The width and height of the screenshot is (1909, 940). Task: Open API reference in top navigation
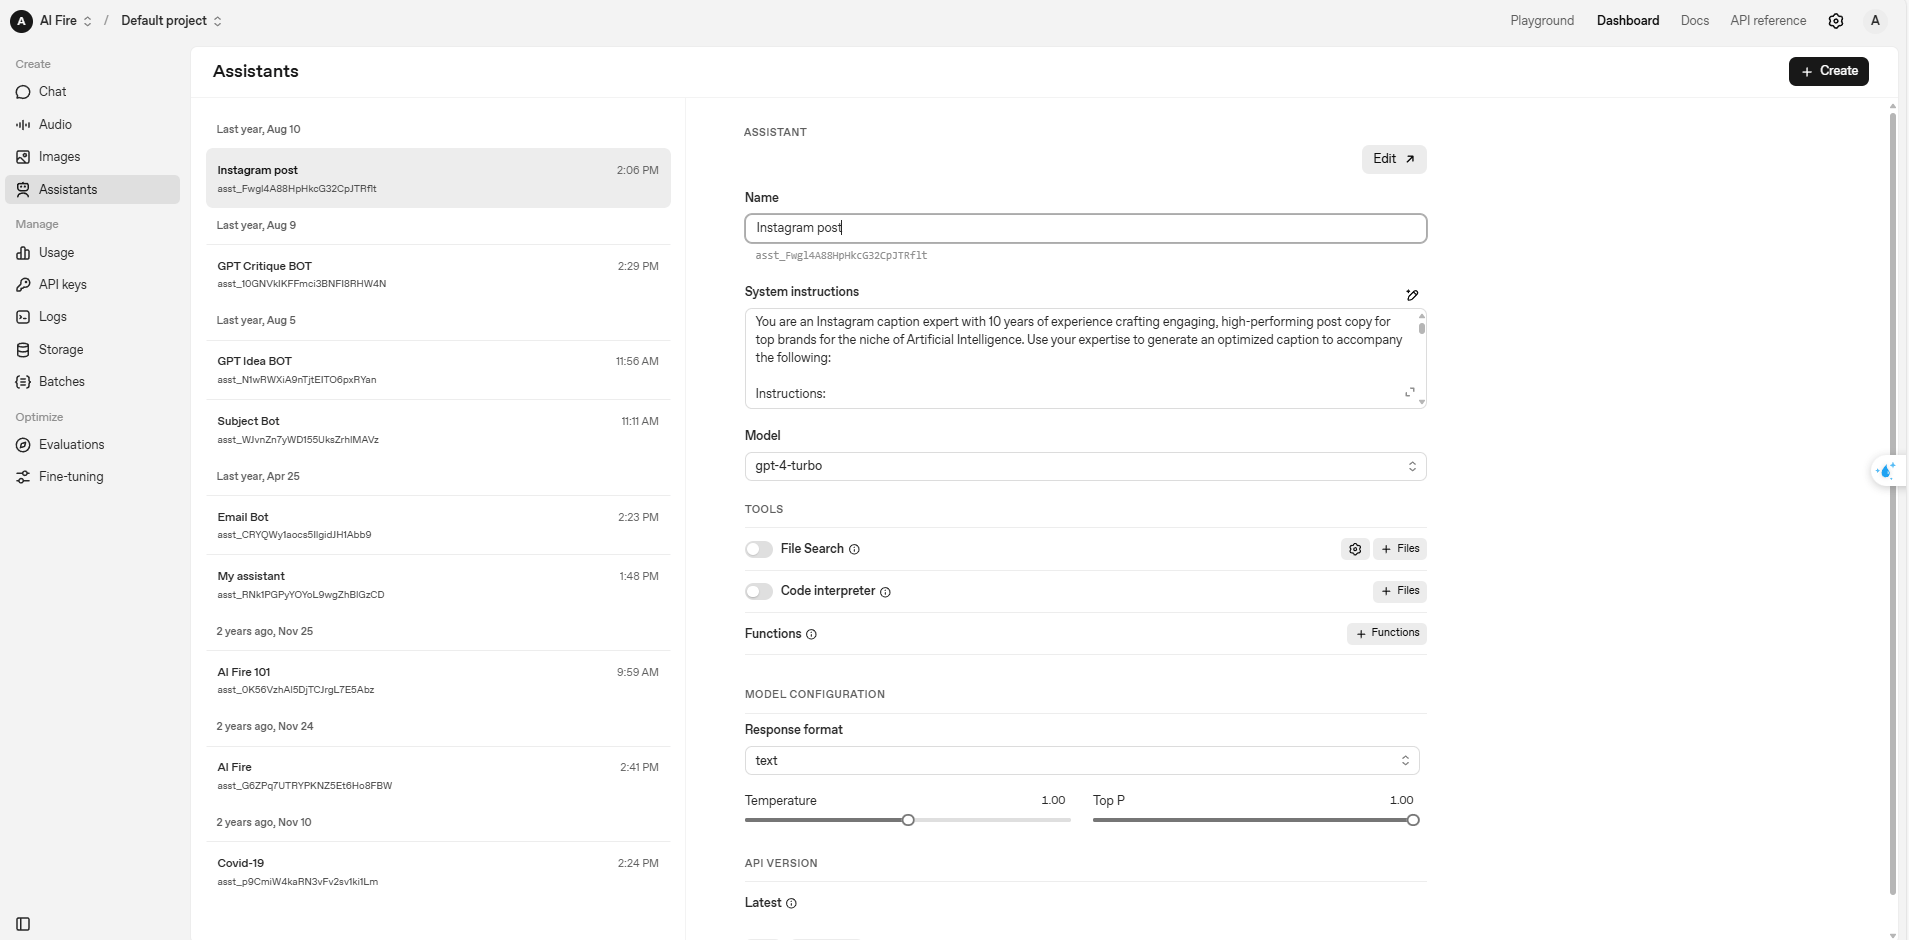tap(1768, 21)
